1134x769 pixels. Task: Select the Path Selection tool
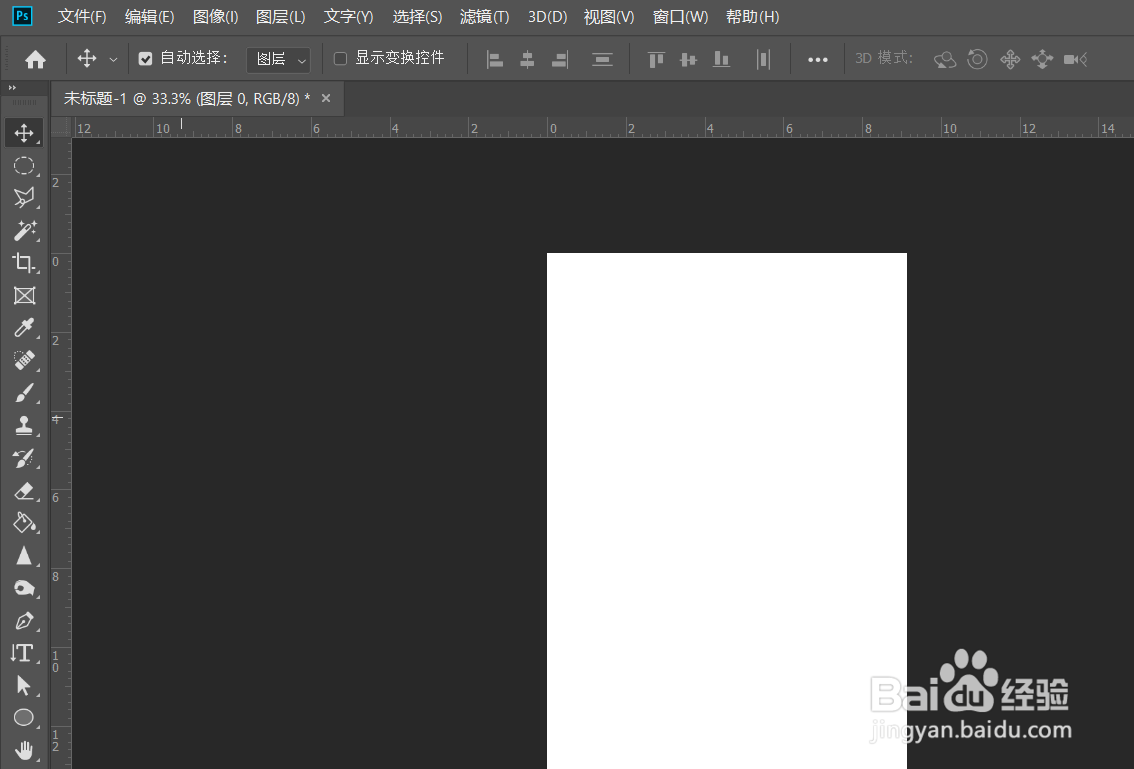24,685
